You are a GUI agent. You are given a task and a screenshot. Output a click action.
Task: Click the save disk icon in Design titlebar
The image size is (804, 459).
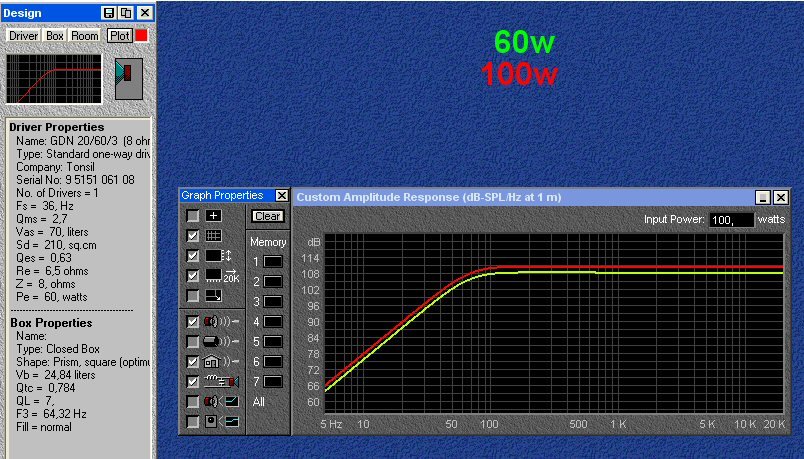pos(109,13)
